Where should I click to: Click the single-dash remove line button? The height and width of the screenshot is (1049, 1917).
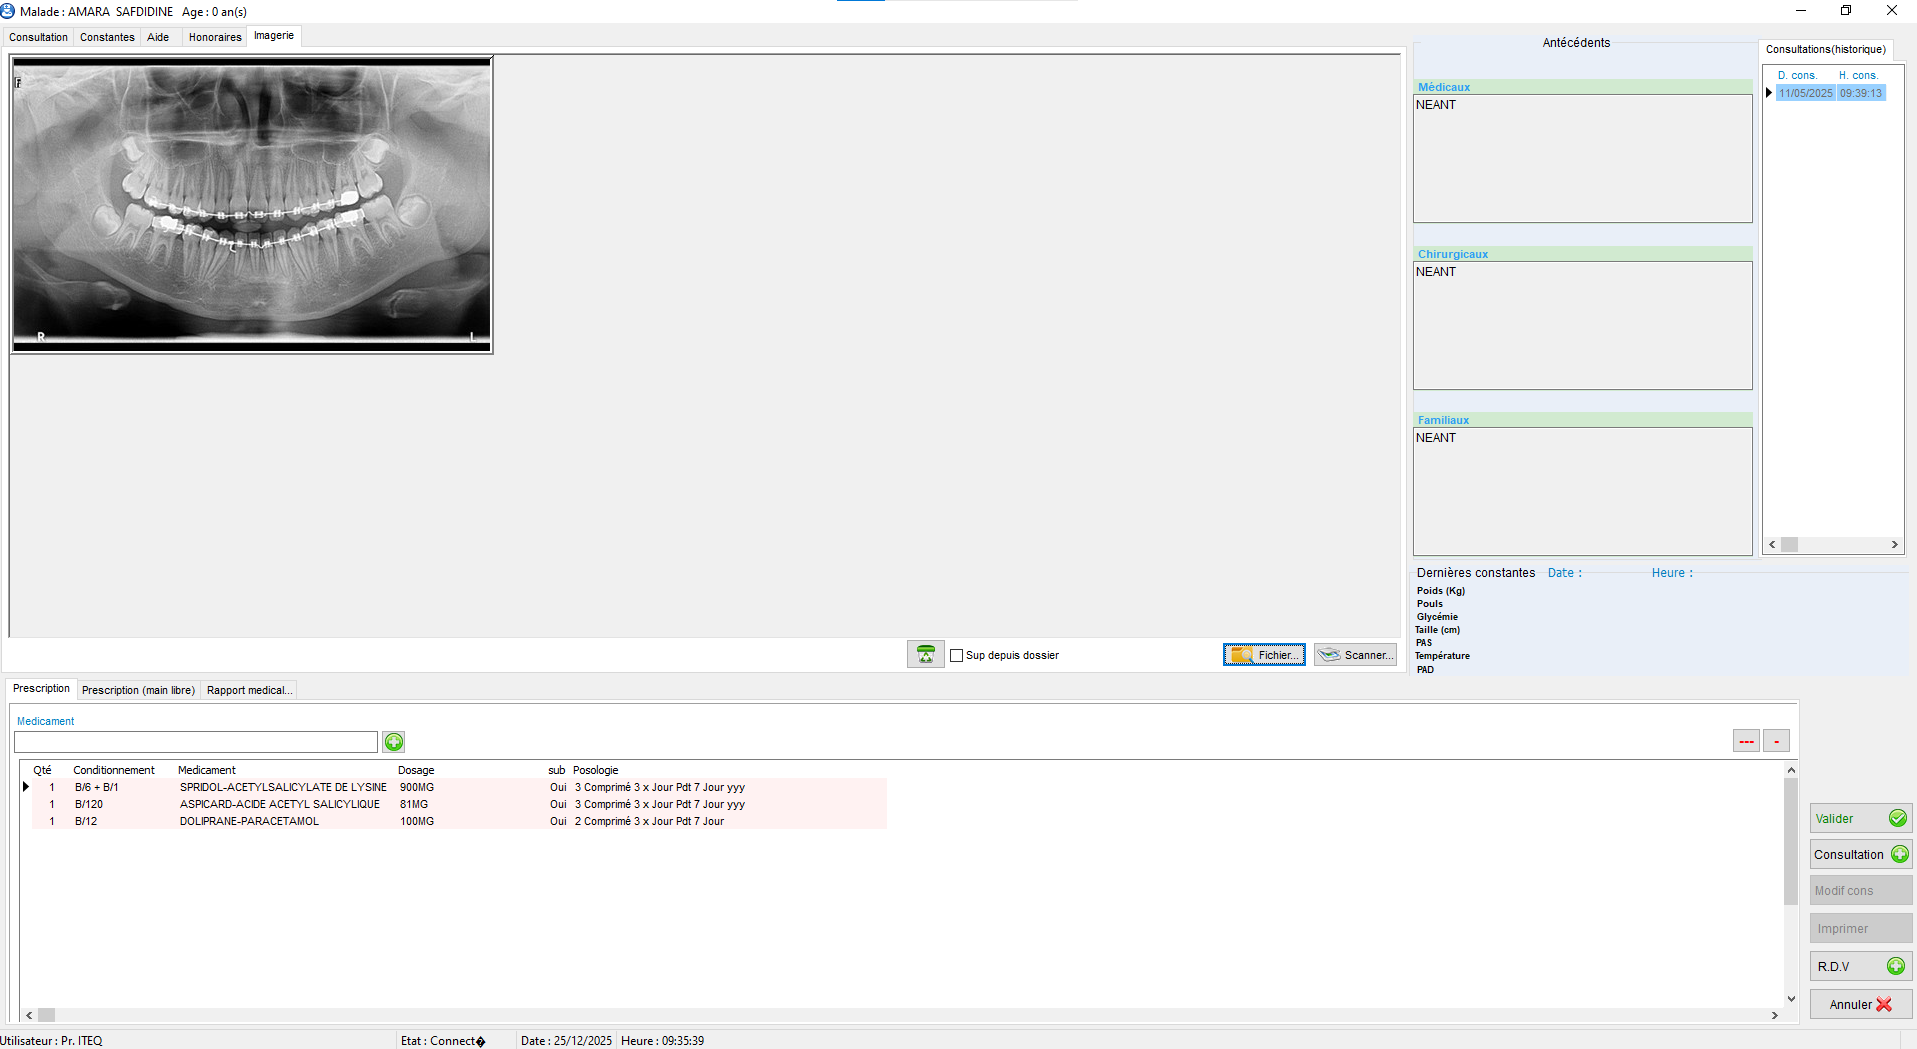1776,741
